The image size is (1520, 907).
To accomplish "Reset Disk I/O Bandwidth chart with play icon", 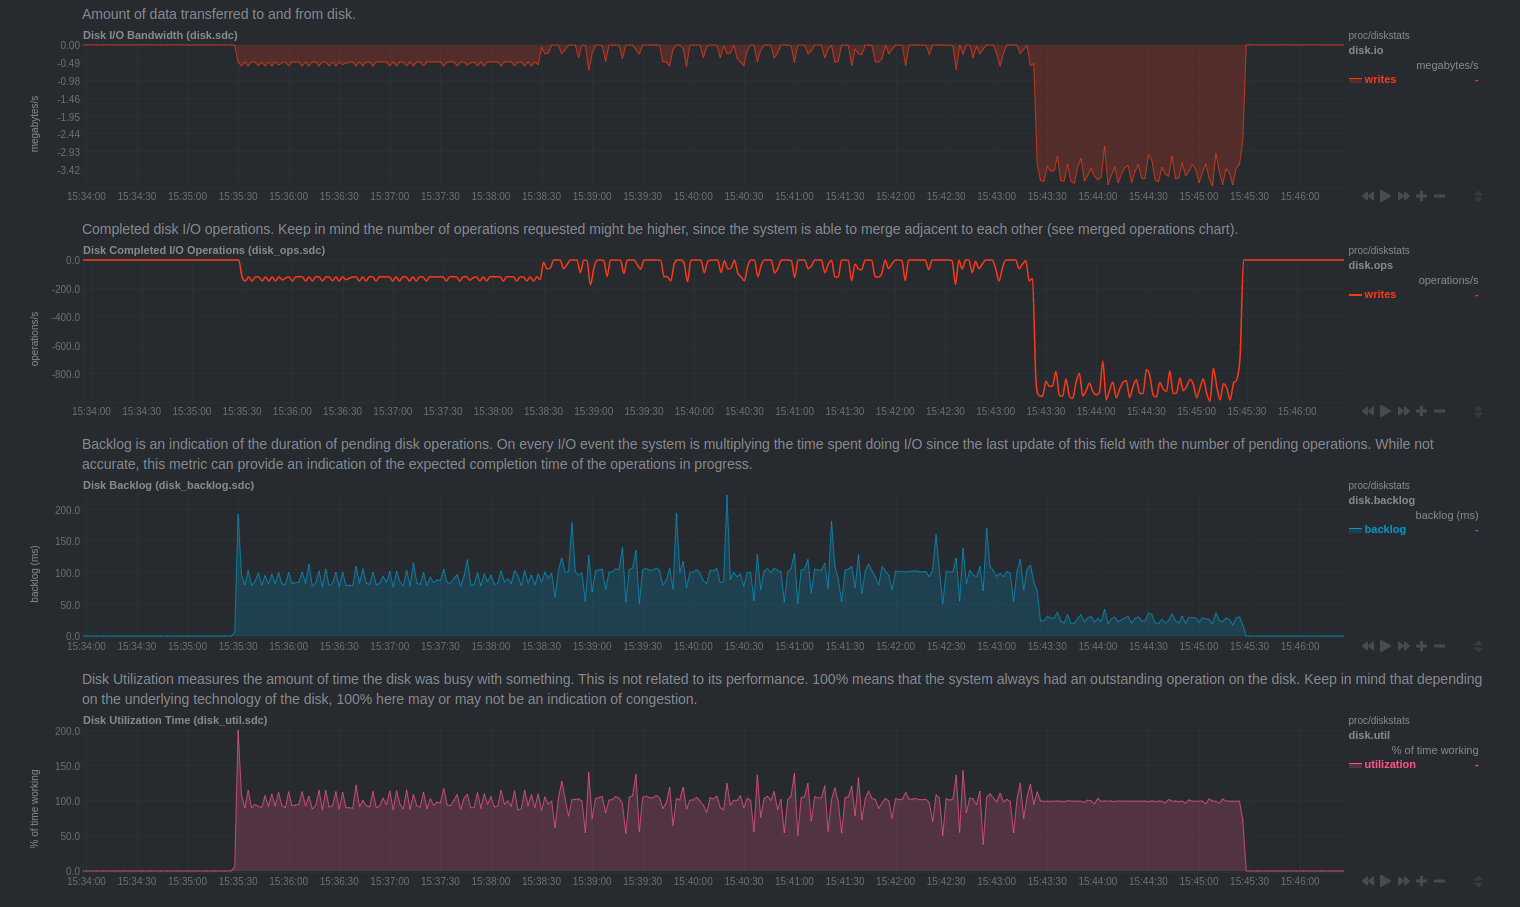I will coord(1386,196).
